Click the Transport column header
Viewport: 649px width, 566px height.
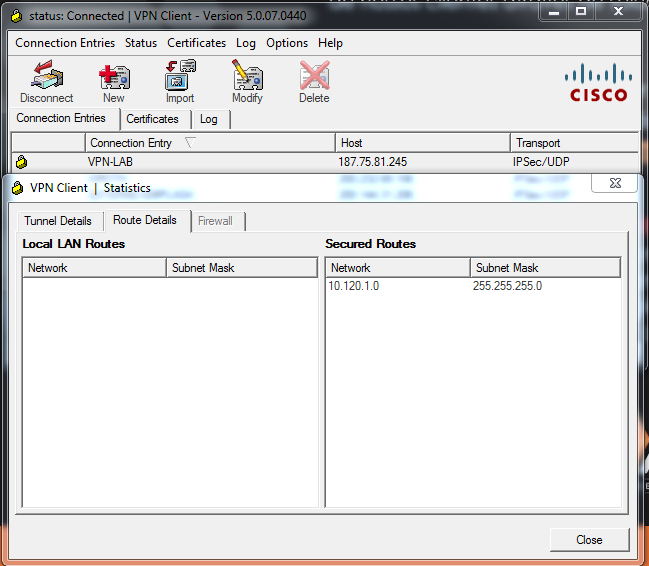pyautogui.click(x=574, y=143)
